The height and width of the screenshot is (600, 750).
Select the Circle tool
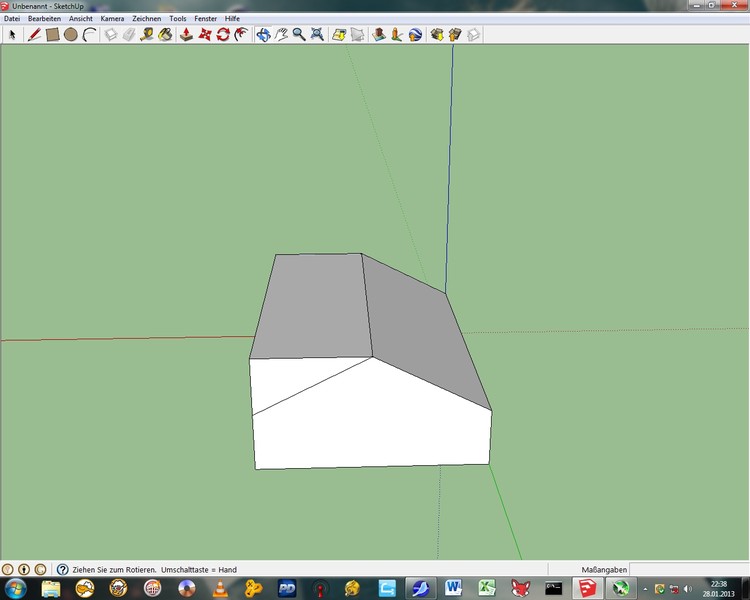[x=70, y=34]
